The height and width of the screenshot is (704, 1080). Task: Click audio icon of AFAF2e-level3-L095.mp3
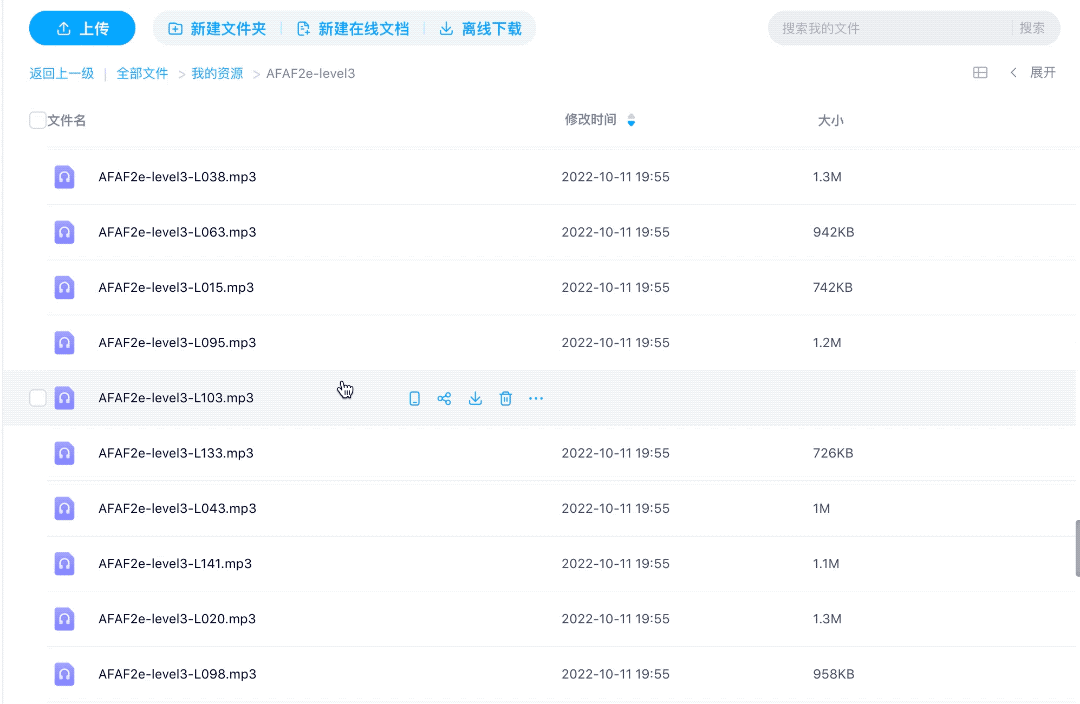click(64, 342)
